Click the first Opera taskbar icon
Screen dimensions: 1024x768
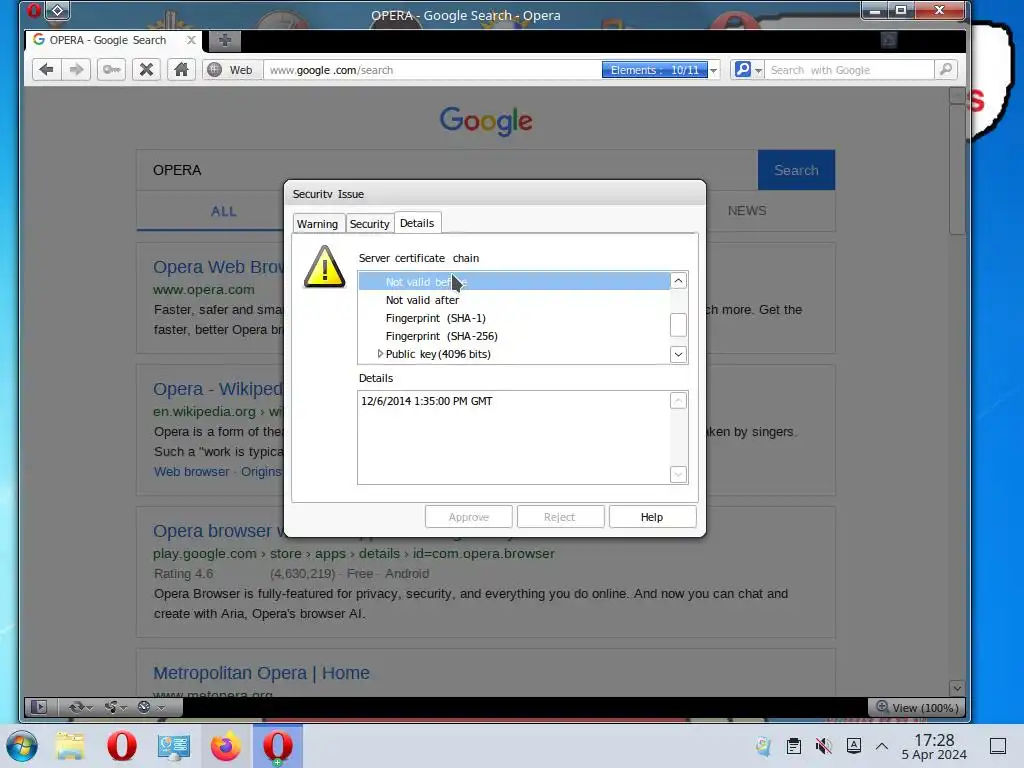(x=121, y=746)
